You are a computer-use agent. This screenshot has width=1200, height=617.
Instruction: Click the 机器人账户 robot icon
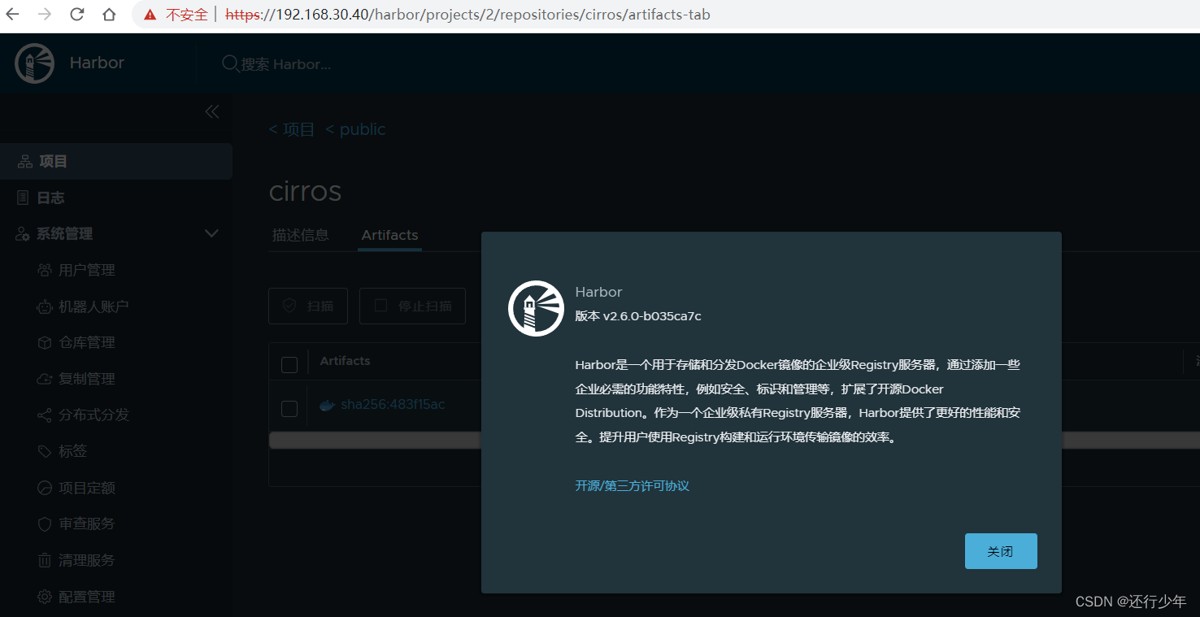(x=44, y=307)
